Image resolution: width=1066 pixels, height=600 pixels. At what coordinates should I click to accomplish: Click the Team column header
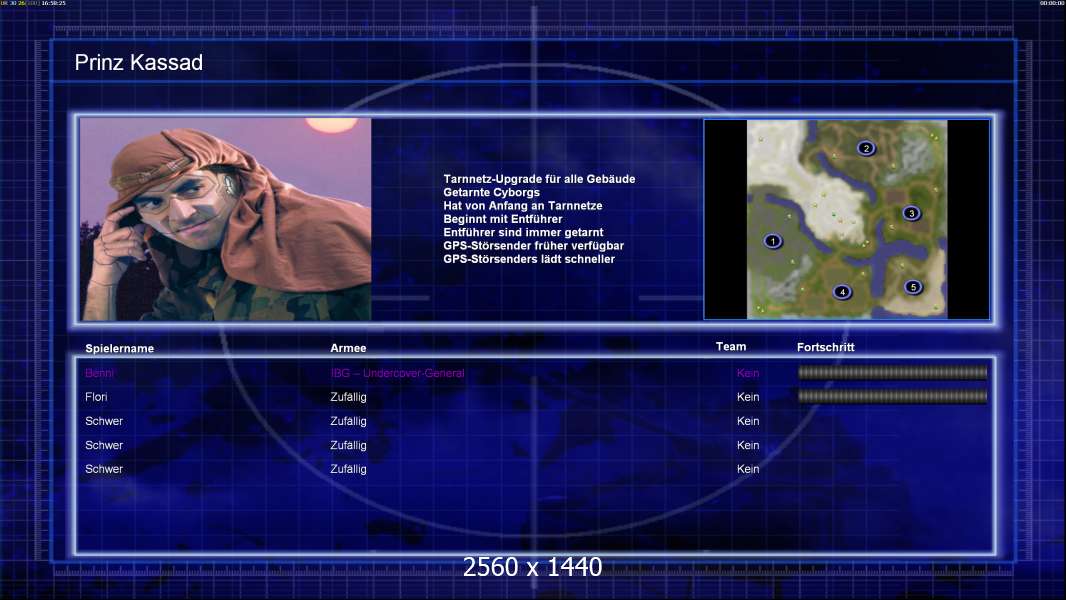tap(731, 347)
